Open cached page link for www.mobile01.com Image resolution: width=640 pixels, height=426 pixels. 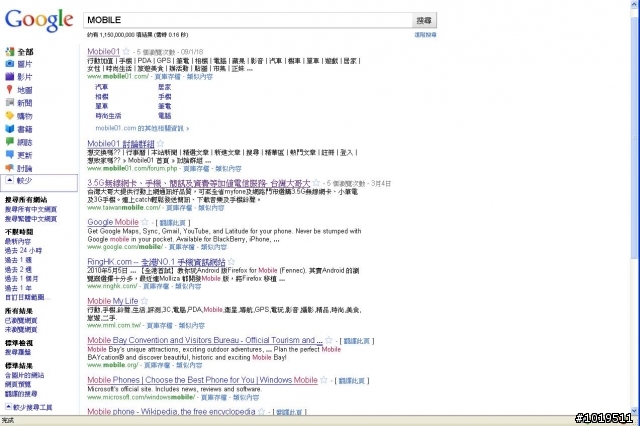[167, 77]
